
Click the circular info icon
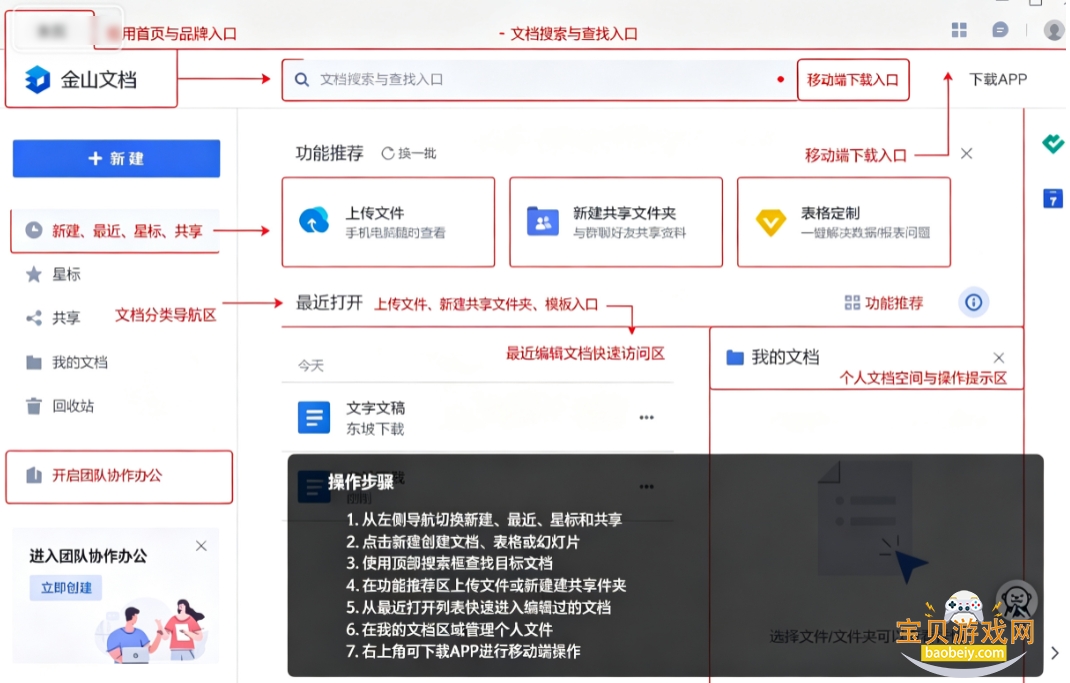pos(974,302)
